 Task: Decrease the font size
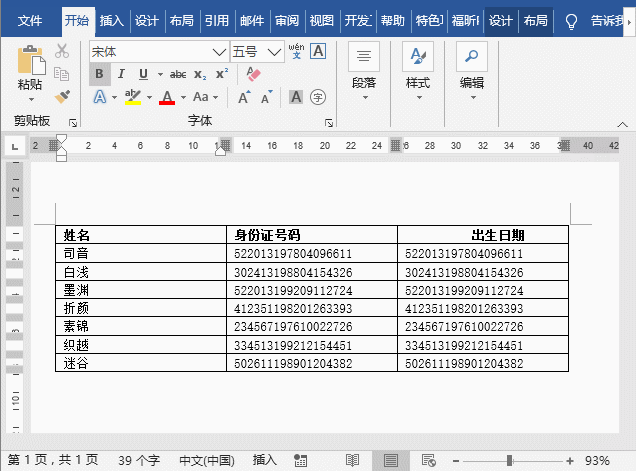[266, 97]
